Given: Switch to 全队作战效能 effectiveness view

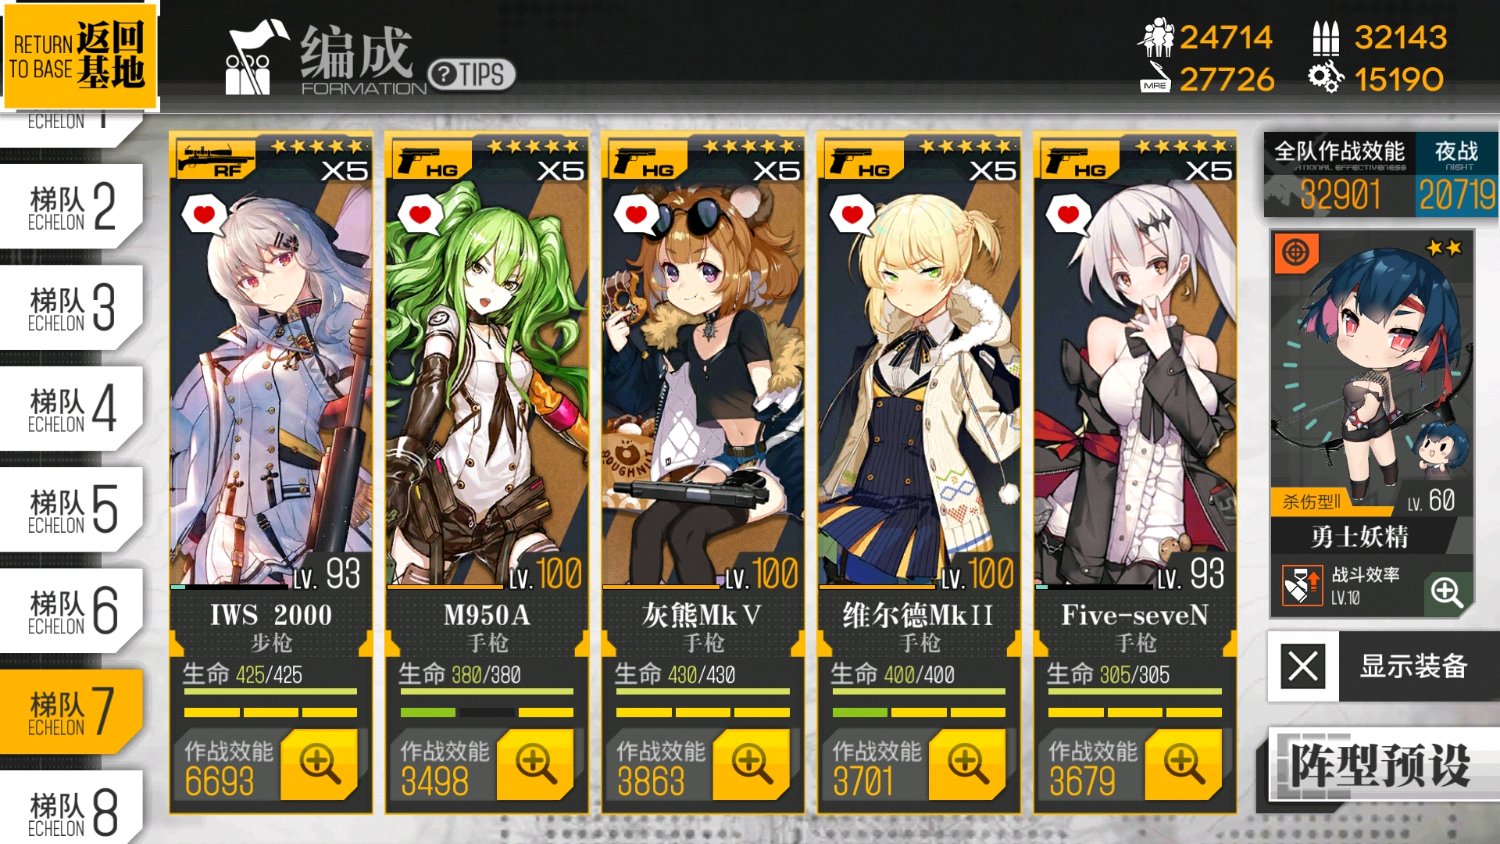Looking at the screenshot, I should (x=1339, y=175).
